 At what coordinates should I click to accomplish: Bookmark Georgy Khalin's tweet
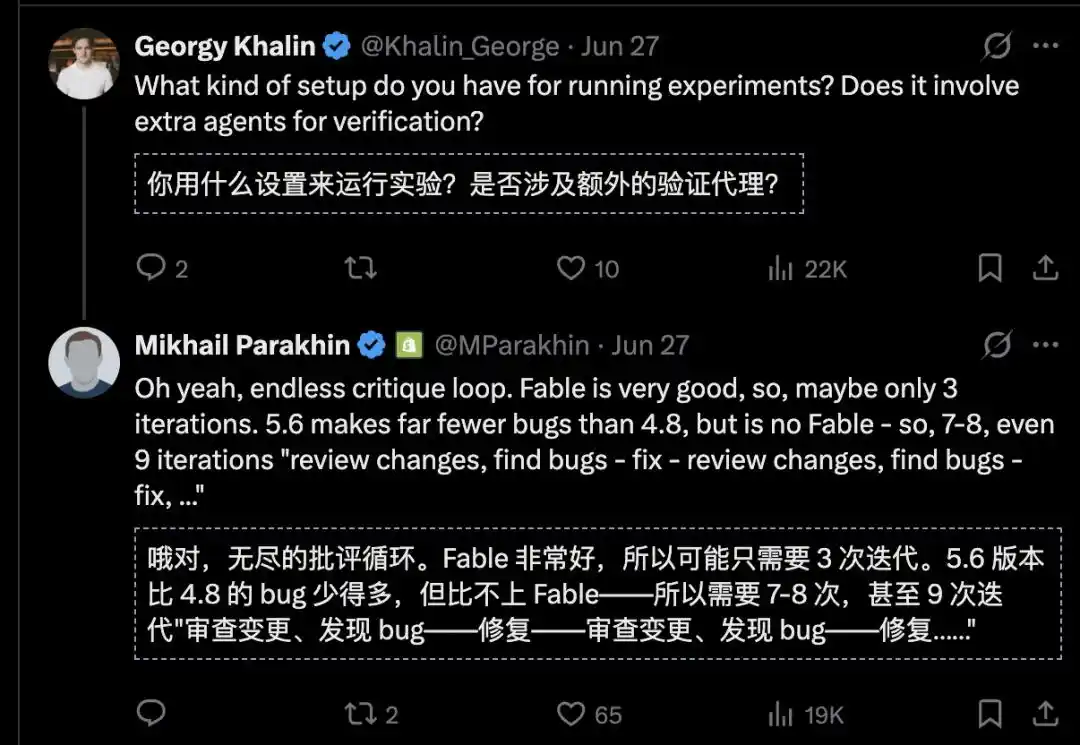click(x=990, y=267)
